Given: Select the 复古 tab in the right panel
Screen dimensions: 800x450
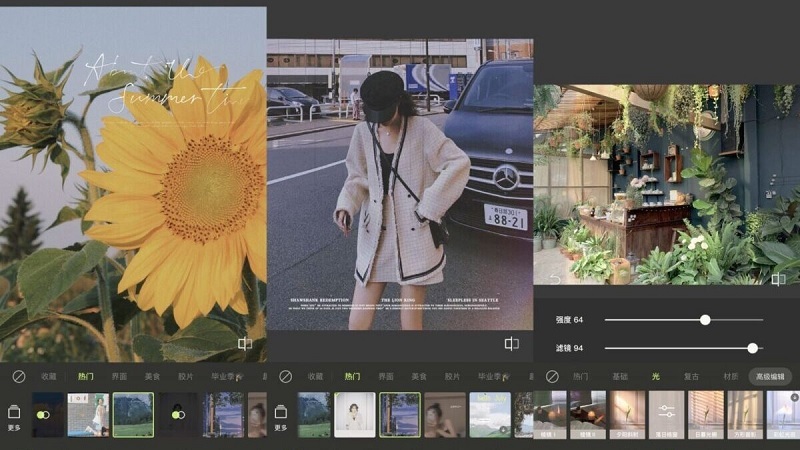Looking at the screenshot, I should pyautogui.click(x=691, y=376).
